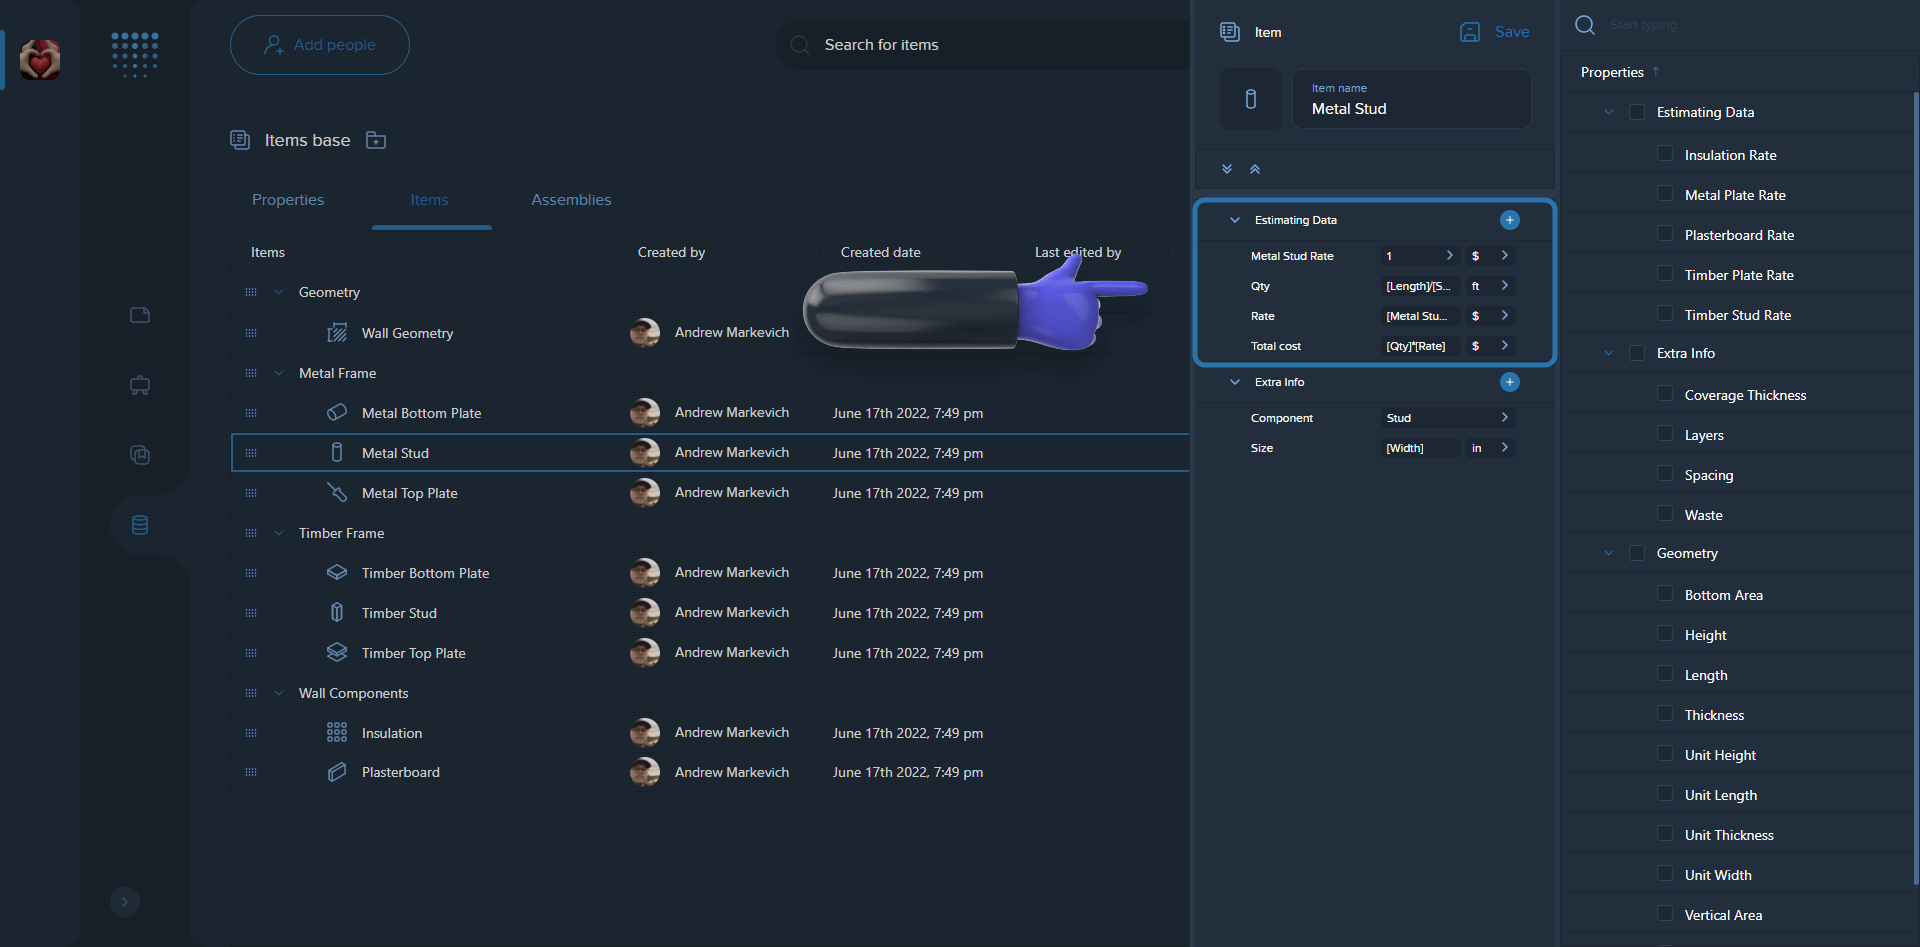Click the plus icon on Estimating Data section
This screenshot has width=1920, height=947.
pyautogui.click(x=1510, y=220)
